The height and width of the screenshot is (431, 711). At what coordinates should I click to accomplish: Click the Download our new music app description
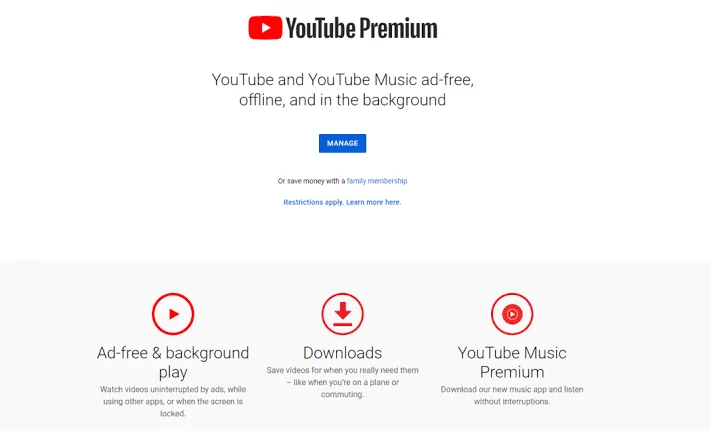[x=512, y=395]
